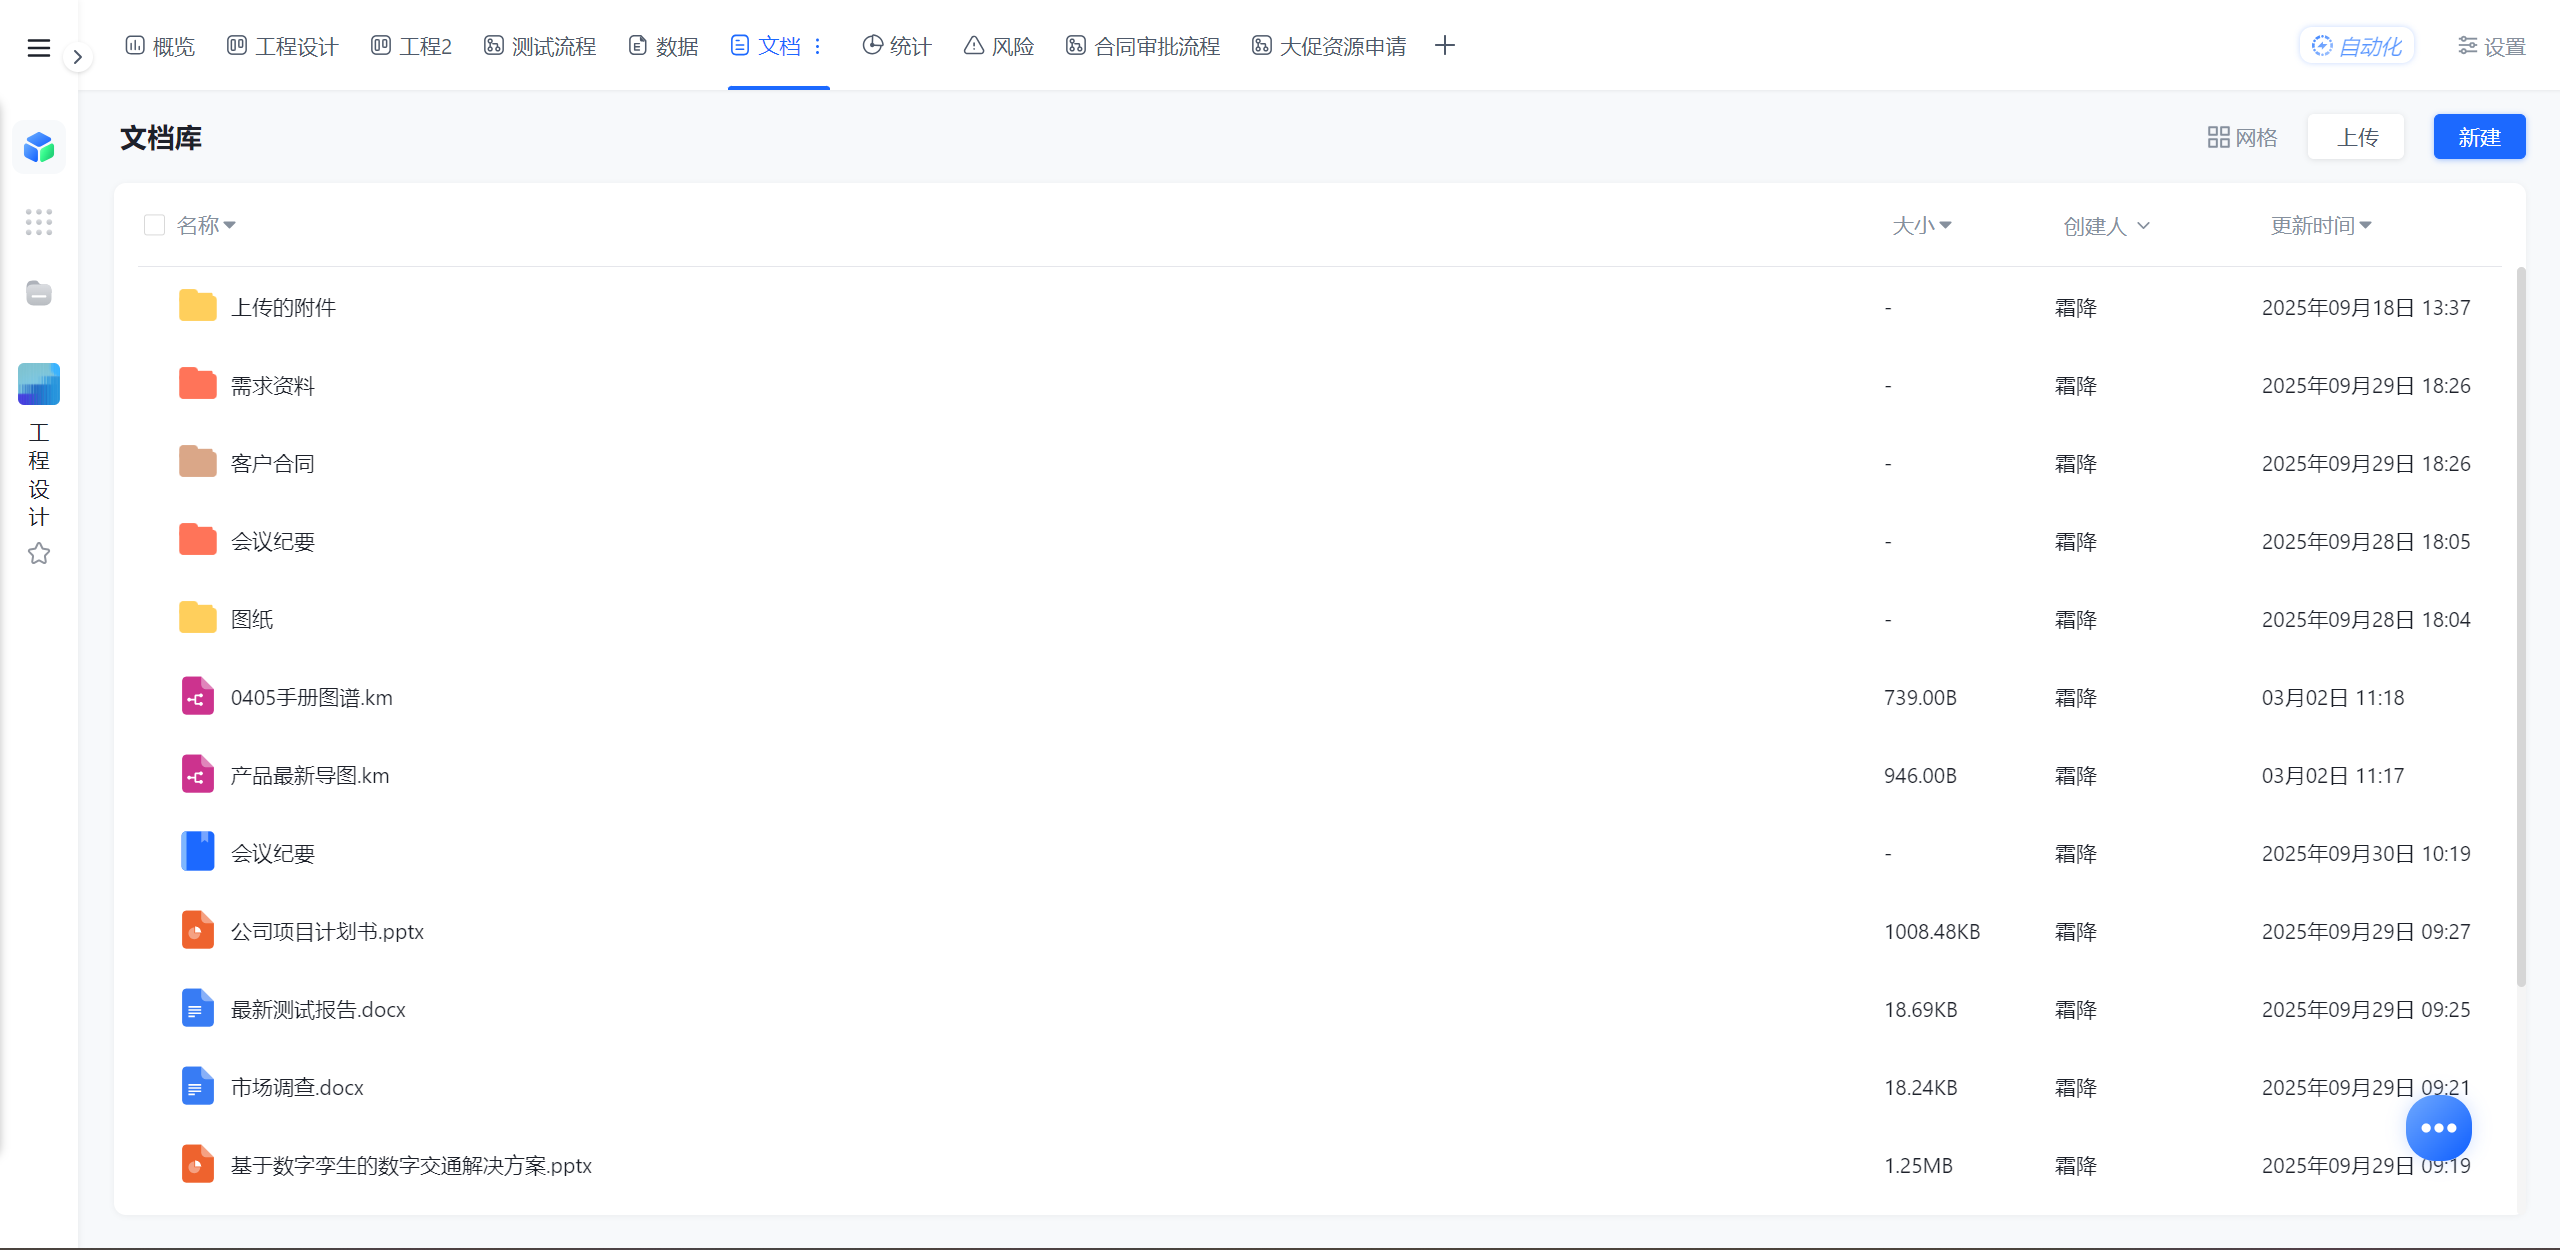Viewport: 2560px width, 1250px height.
Task: Open the 图纸 folder name
Action: coord(252,619)
